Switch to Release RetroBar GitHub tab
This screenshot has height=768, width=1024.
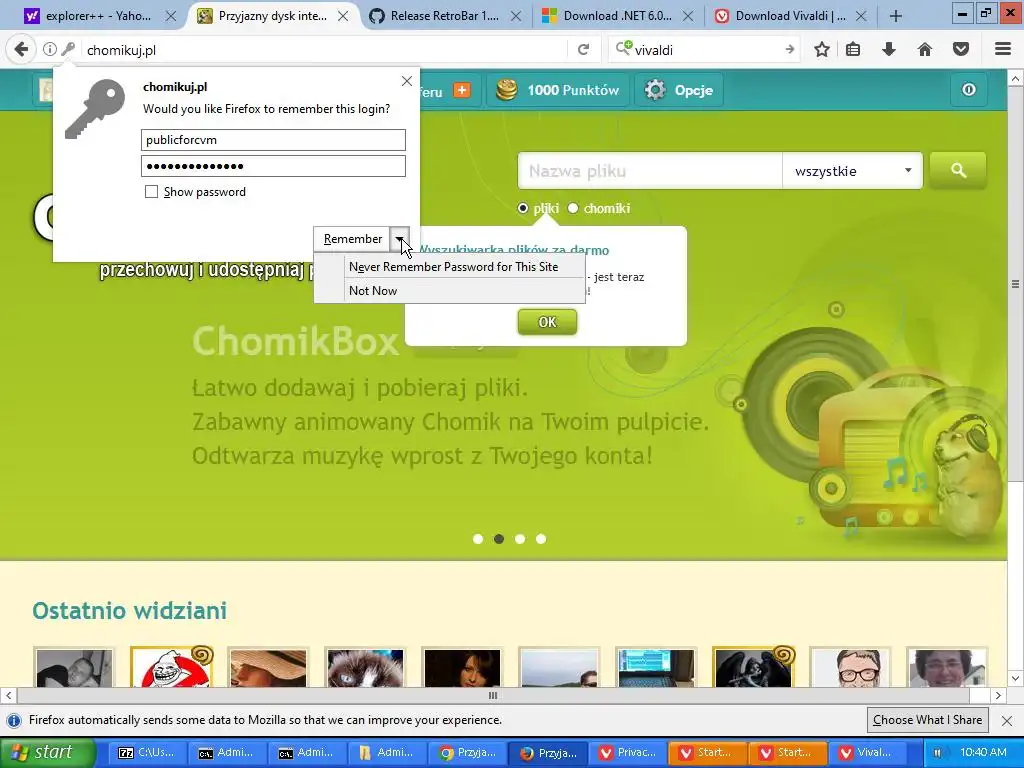click(x=445, y=16)
